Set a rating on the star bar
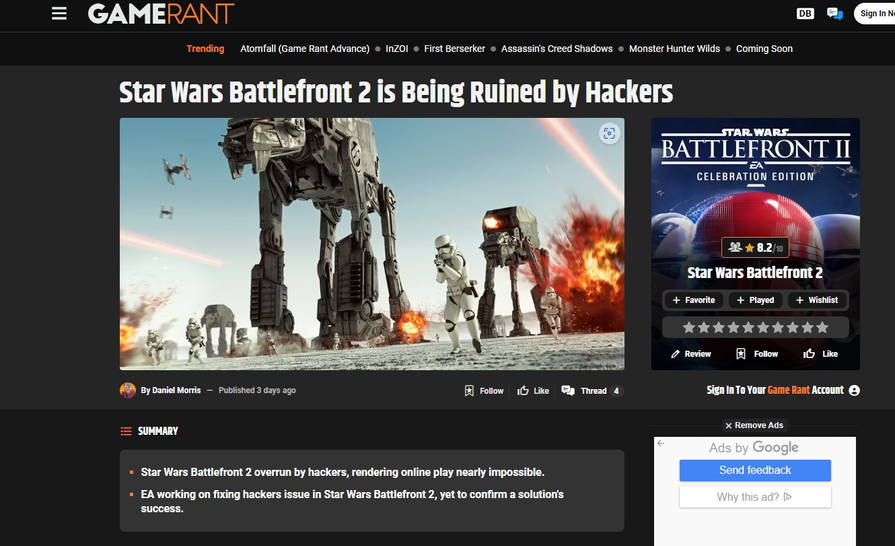This screenshot has width=895, height=546. [x=755, y=327]
